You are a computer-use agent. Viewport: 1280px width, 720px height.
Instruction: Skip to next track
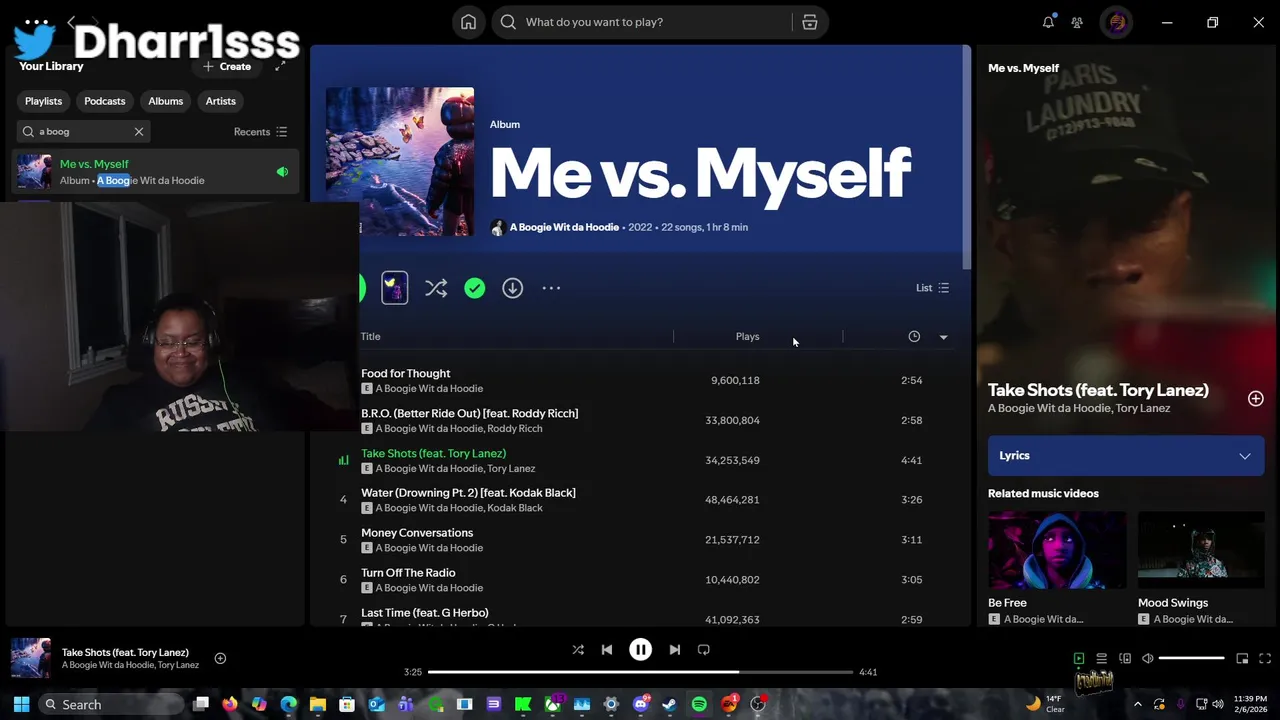[675, 650]
